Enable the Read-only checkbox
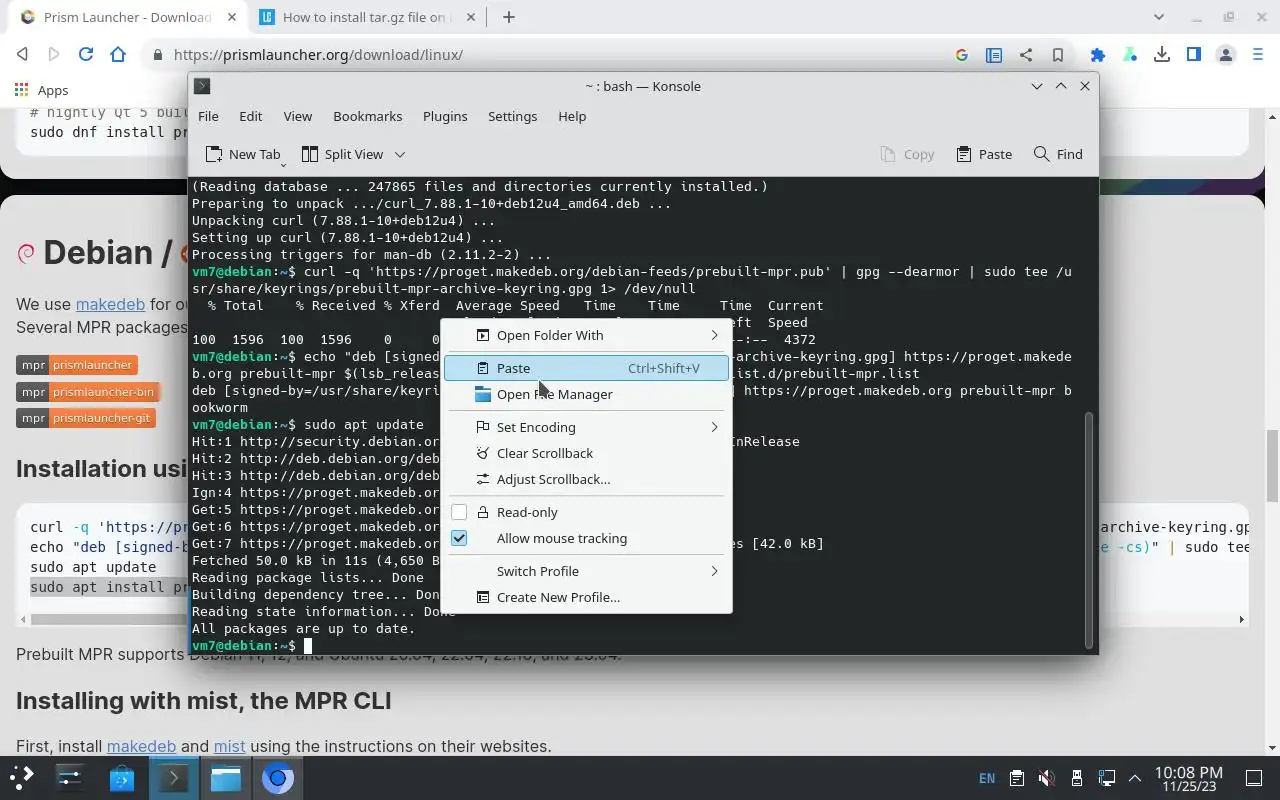This screenshot has width=1280, height=800. point(459,512)
